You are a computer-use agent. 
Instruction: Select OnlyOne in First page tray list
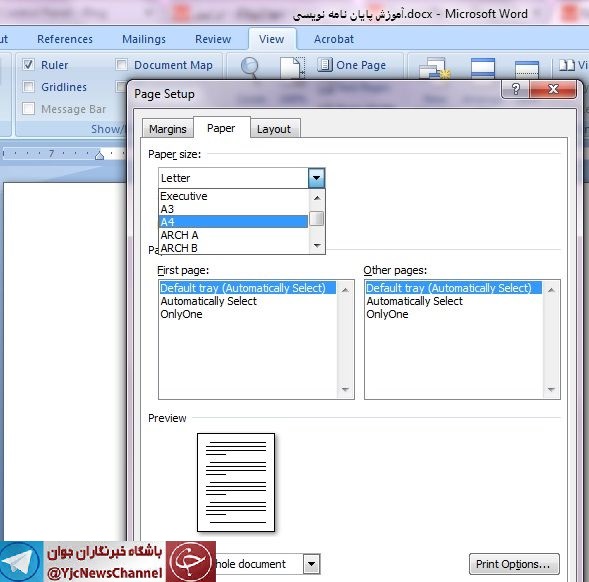point(181,314)
